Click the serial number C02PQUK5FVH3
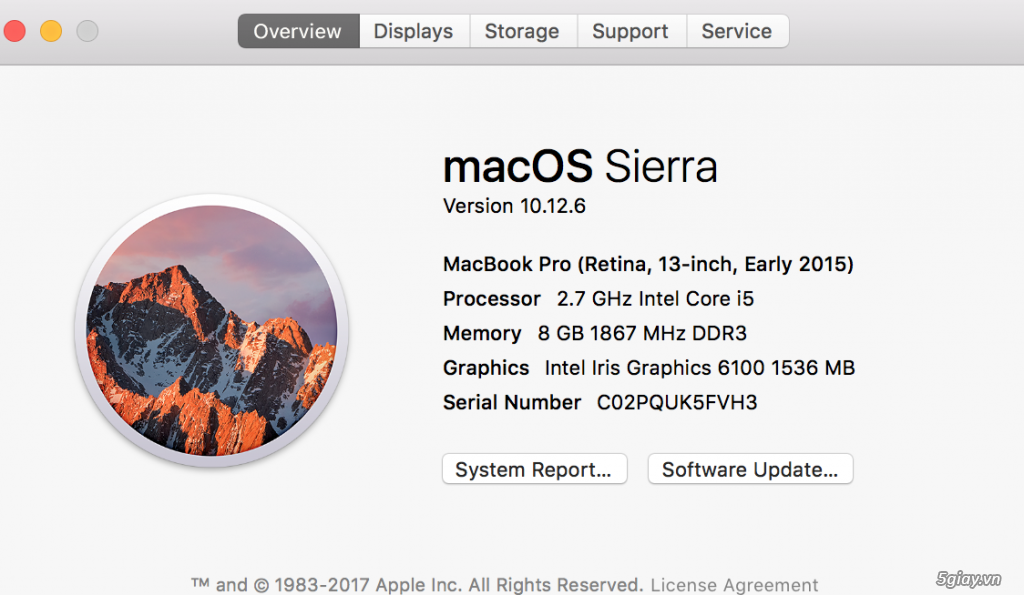Viewport: 1024px width, 595px height. (x=676, y=402)
